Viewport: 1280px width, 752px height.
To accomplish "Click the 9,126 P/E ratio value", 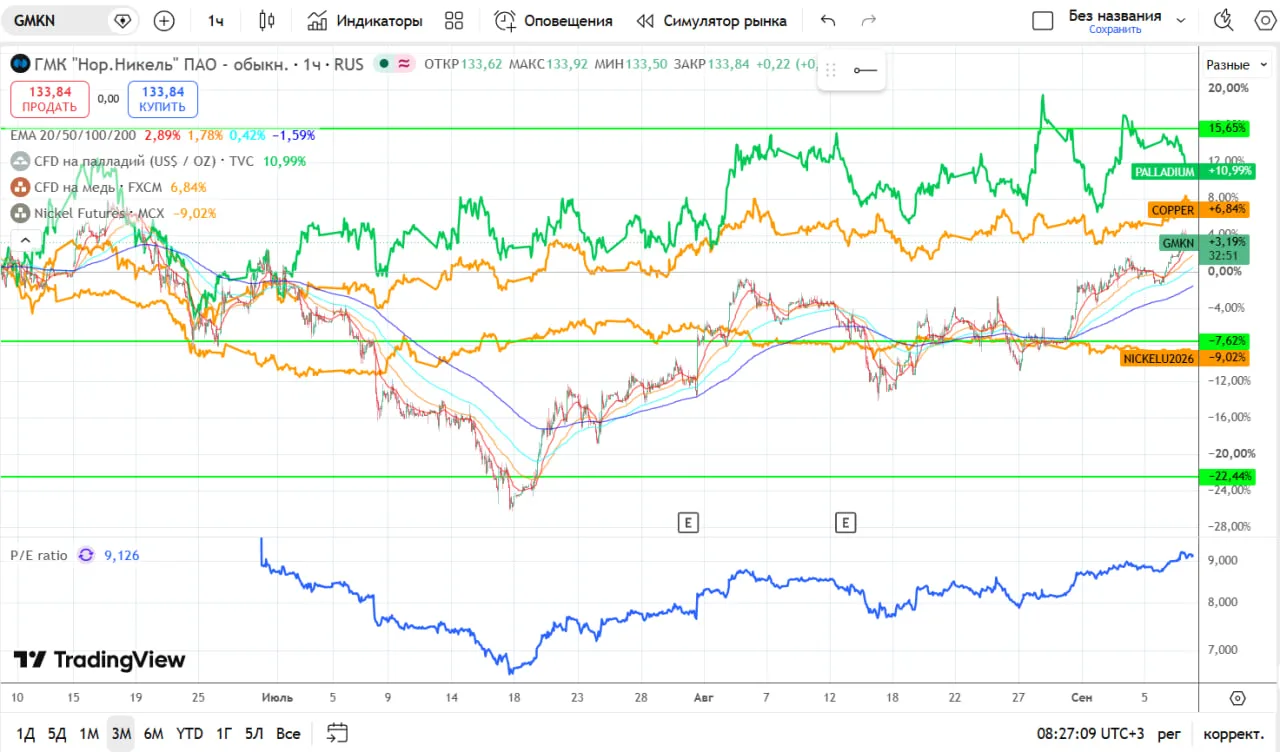I will click(121, 555).
